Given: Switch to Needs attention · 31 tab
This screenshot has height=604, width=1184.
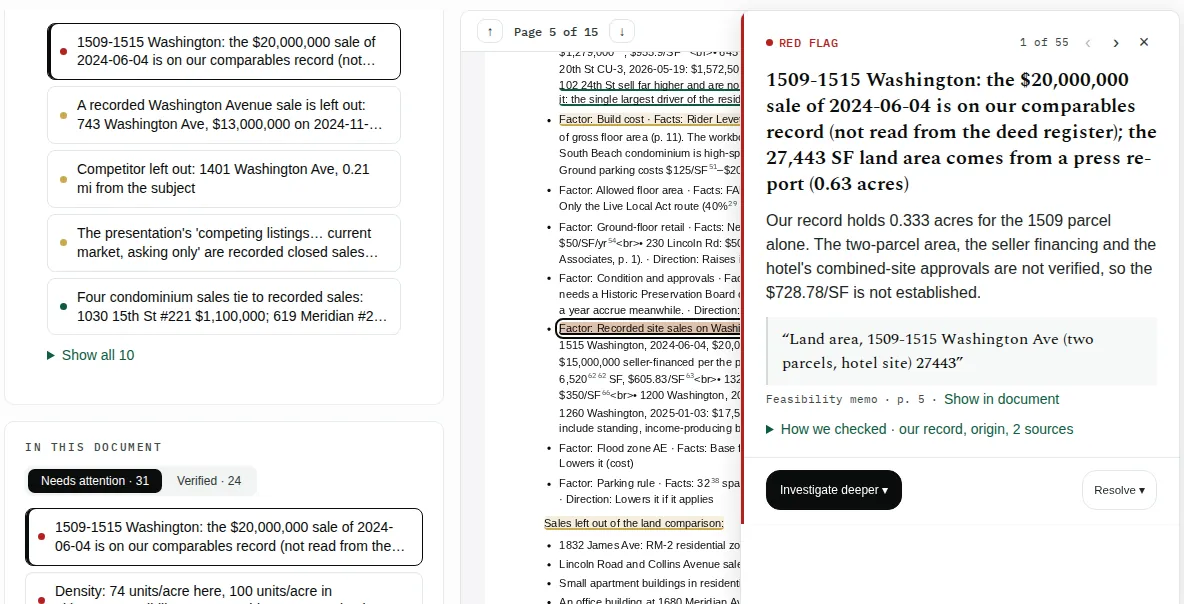Looking at the screenshot, I should click(x=95, y=481).
